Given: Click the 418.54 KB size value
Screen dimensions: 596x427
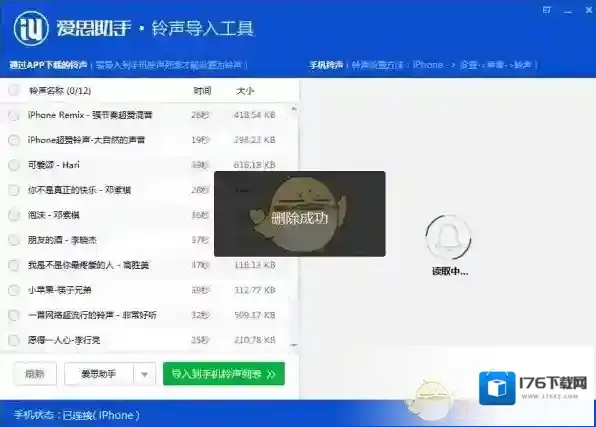Looking at the screenshot, I should (254, 115).
